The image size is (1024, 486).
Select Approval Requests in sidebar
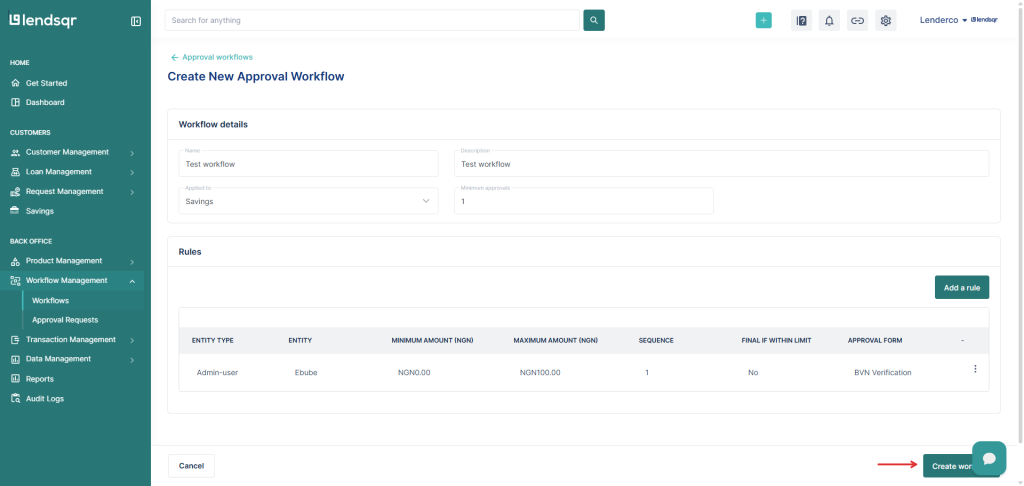tap(65, 320)
